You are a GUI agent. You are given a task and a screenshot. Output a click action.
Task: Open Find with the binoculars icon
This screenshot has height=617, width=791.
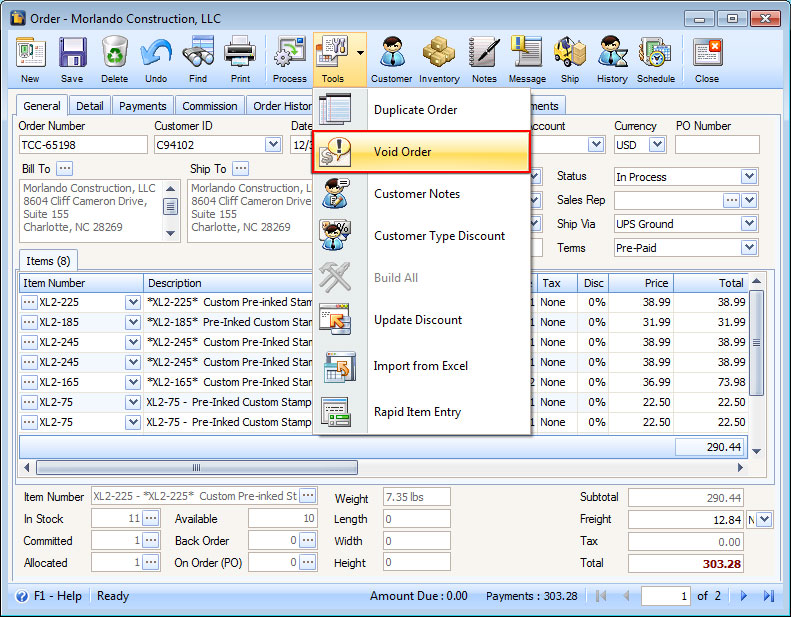(x=198, y=59)
